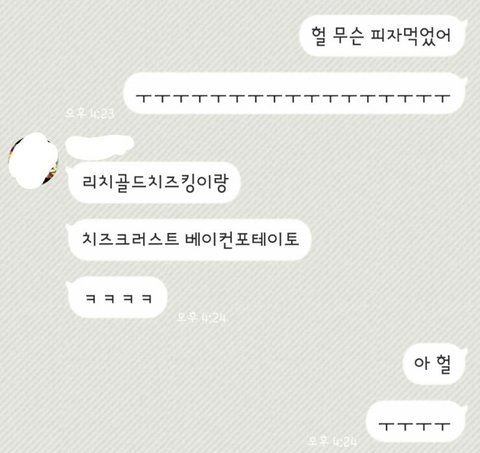Tap the '아 헐' message bubble
This screenshot has width=480, height=453.
pos(435,364)
